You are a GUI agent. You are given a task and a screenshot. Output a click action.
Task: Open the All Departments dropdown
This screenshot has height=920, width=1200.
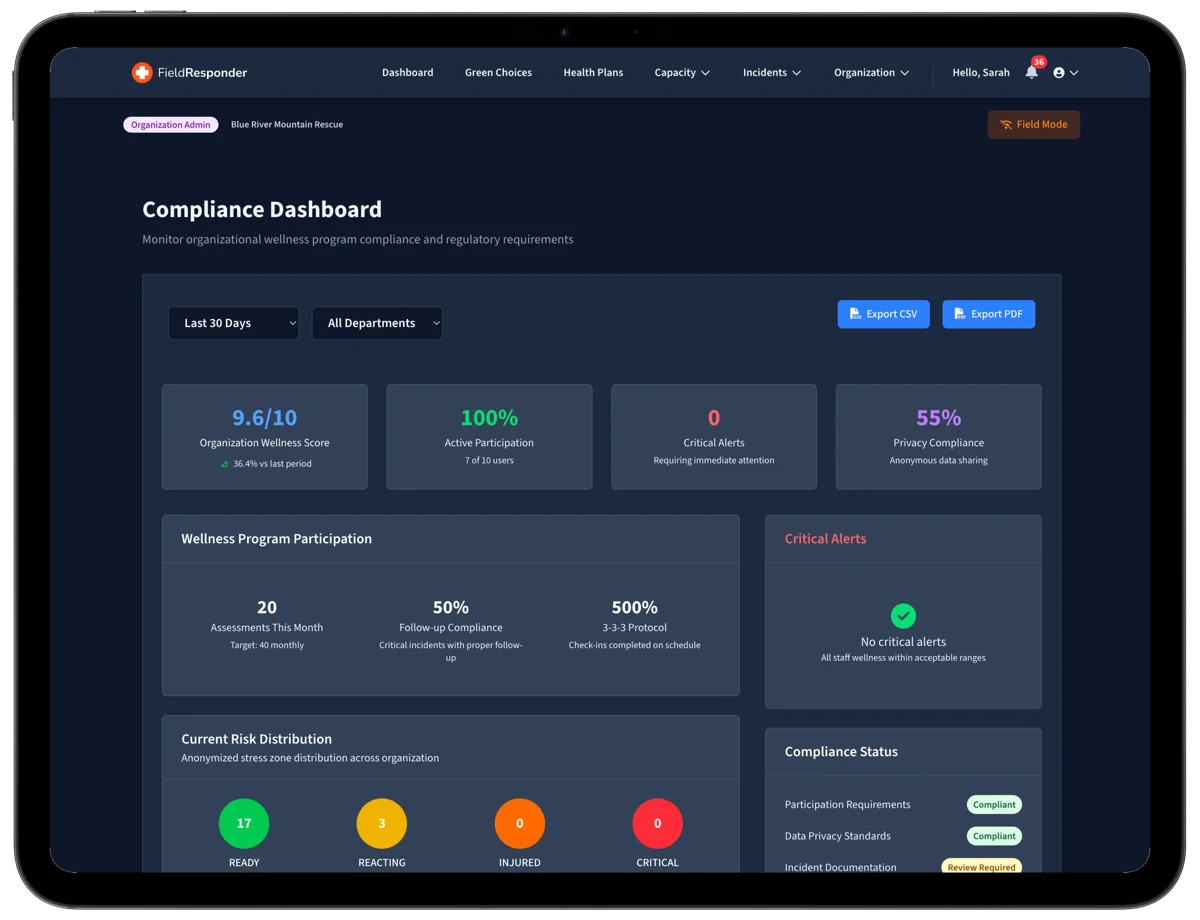[377, 323]
